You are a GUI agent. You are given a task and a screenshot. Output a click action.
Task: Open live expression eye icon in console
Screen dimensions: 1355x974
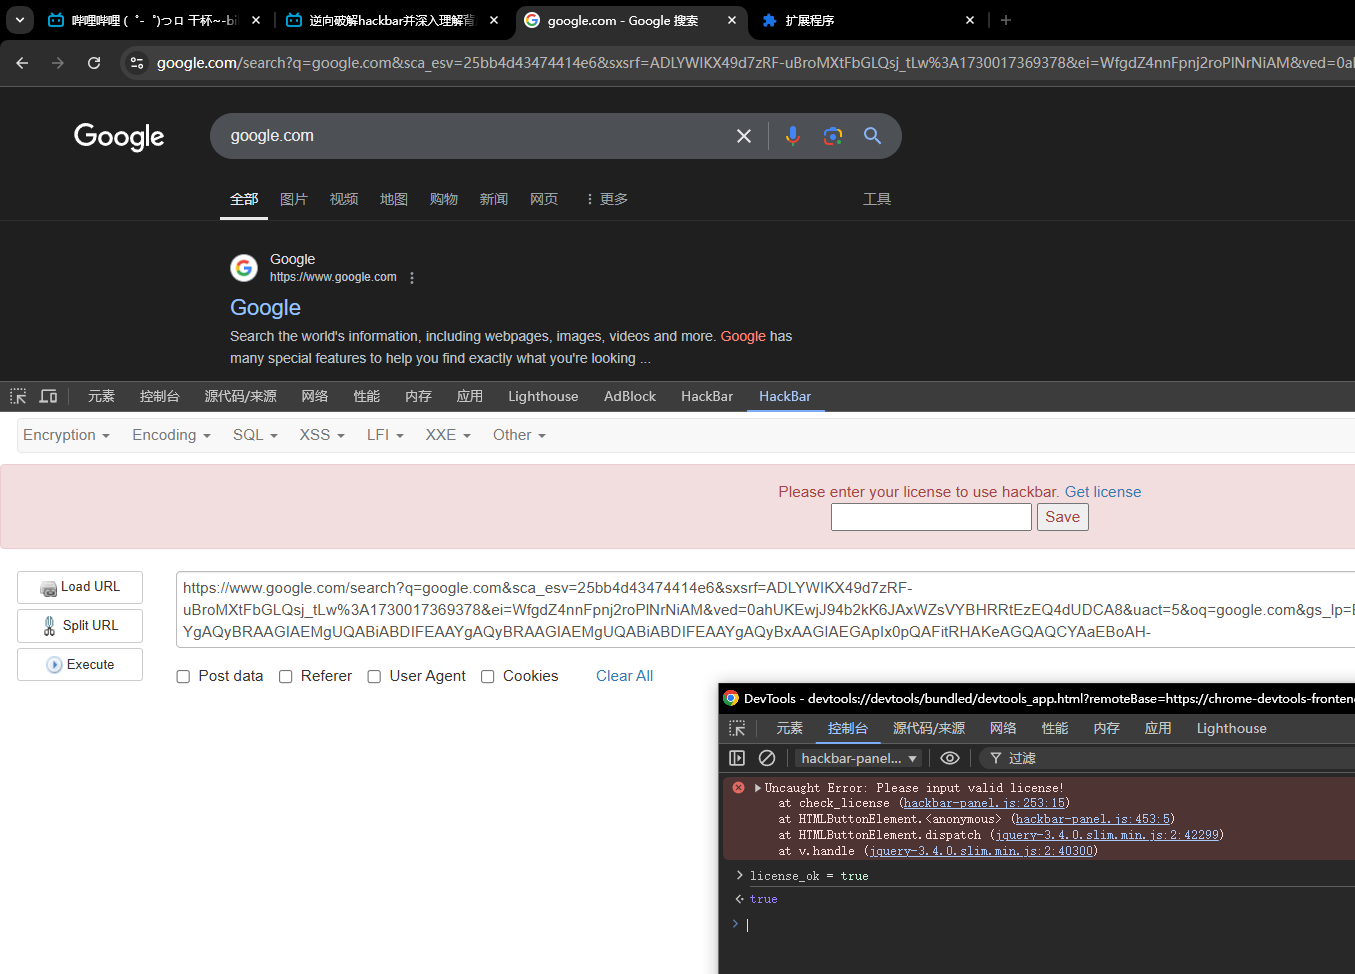coord(950,758)
